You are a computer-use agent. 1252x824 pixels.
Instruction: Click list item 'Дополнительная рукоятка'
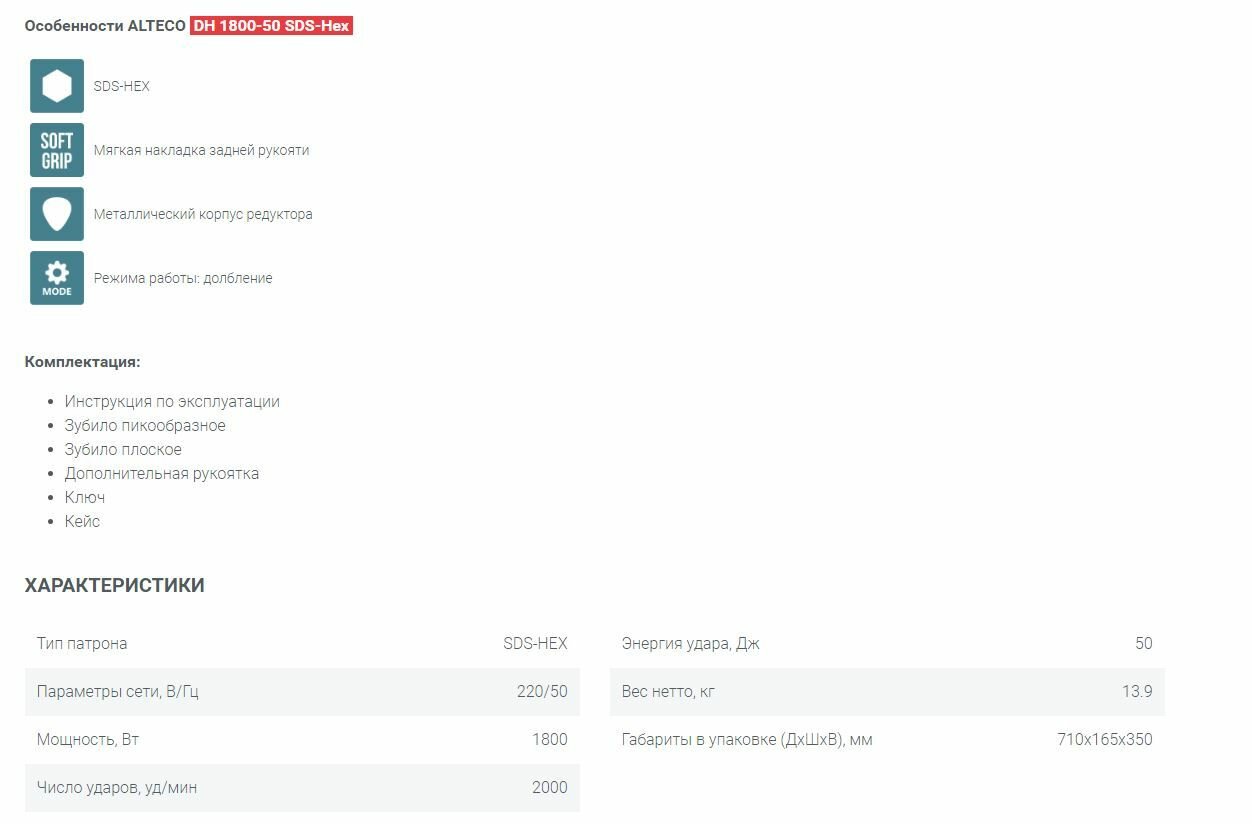[162, 474]
